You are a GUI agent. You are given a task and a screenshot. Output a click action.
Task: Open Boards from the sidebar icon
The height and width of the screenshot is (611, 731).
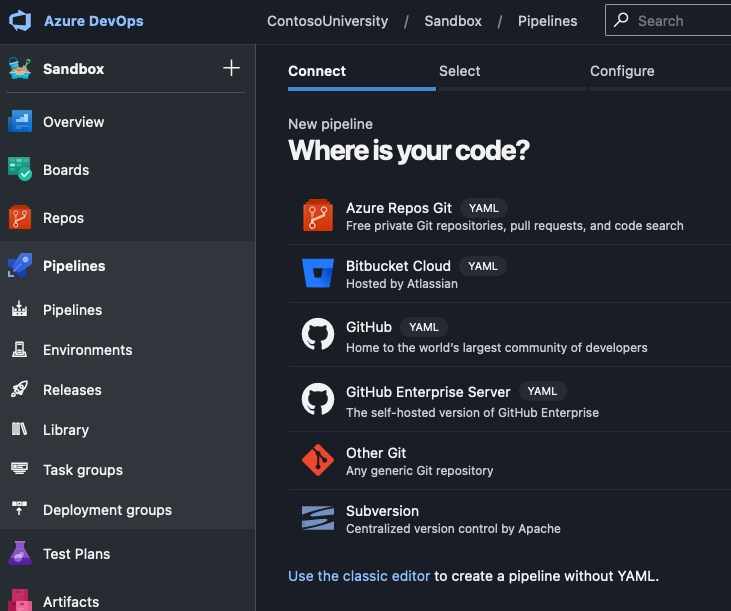20,170
